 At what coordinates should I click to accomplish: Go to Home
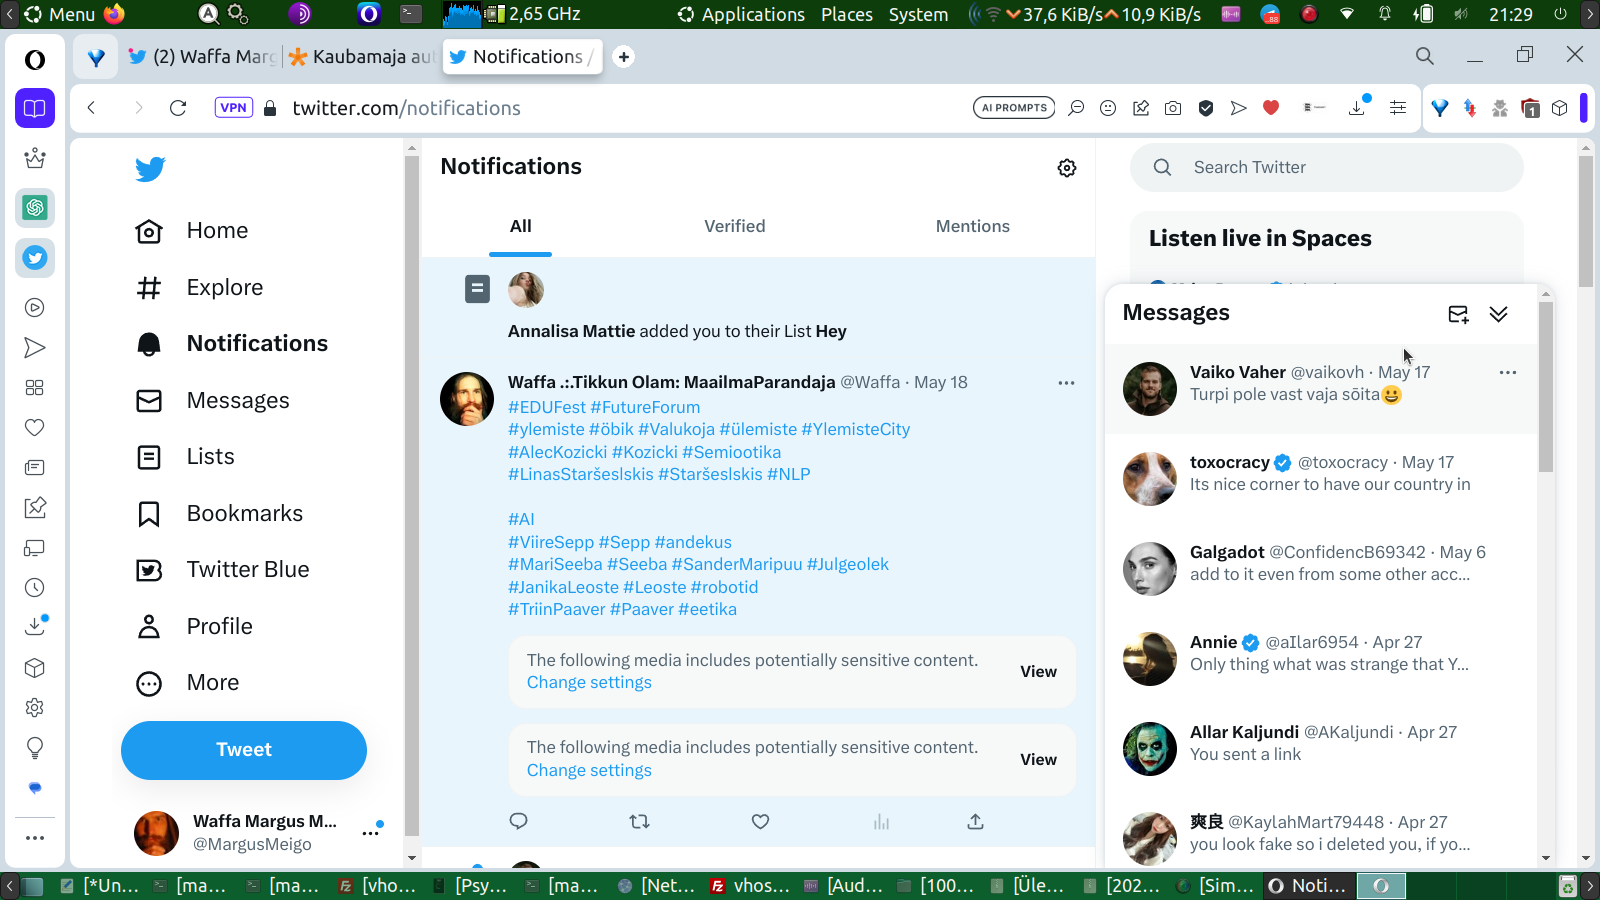click(192, 231)
